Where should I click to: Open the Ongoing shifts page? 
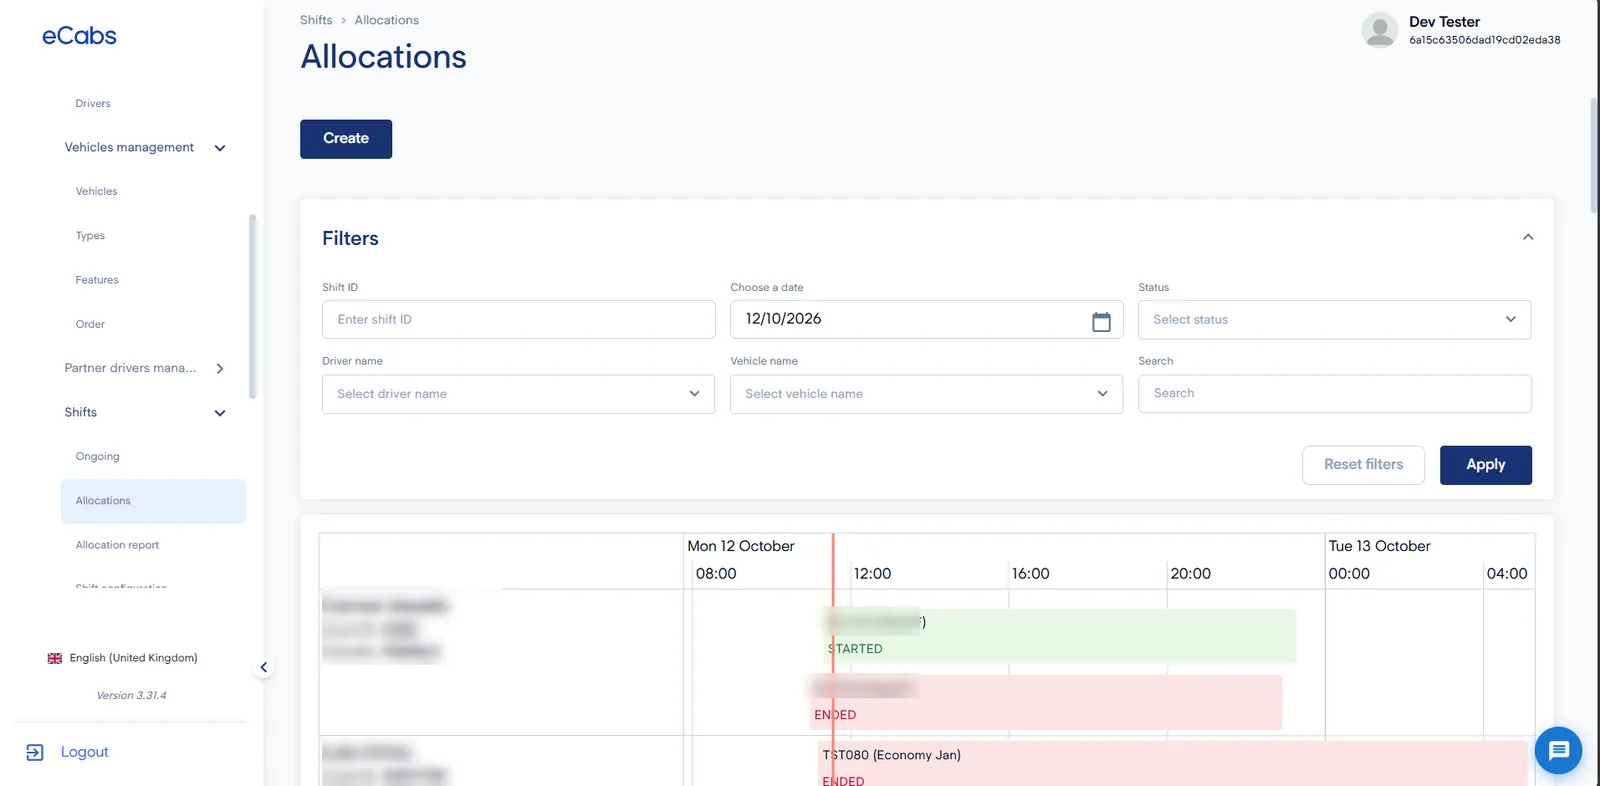97,456
